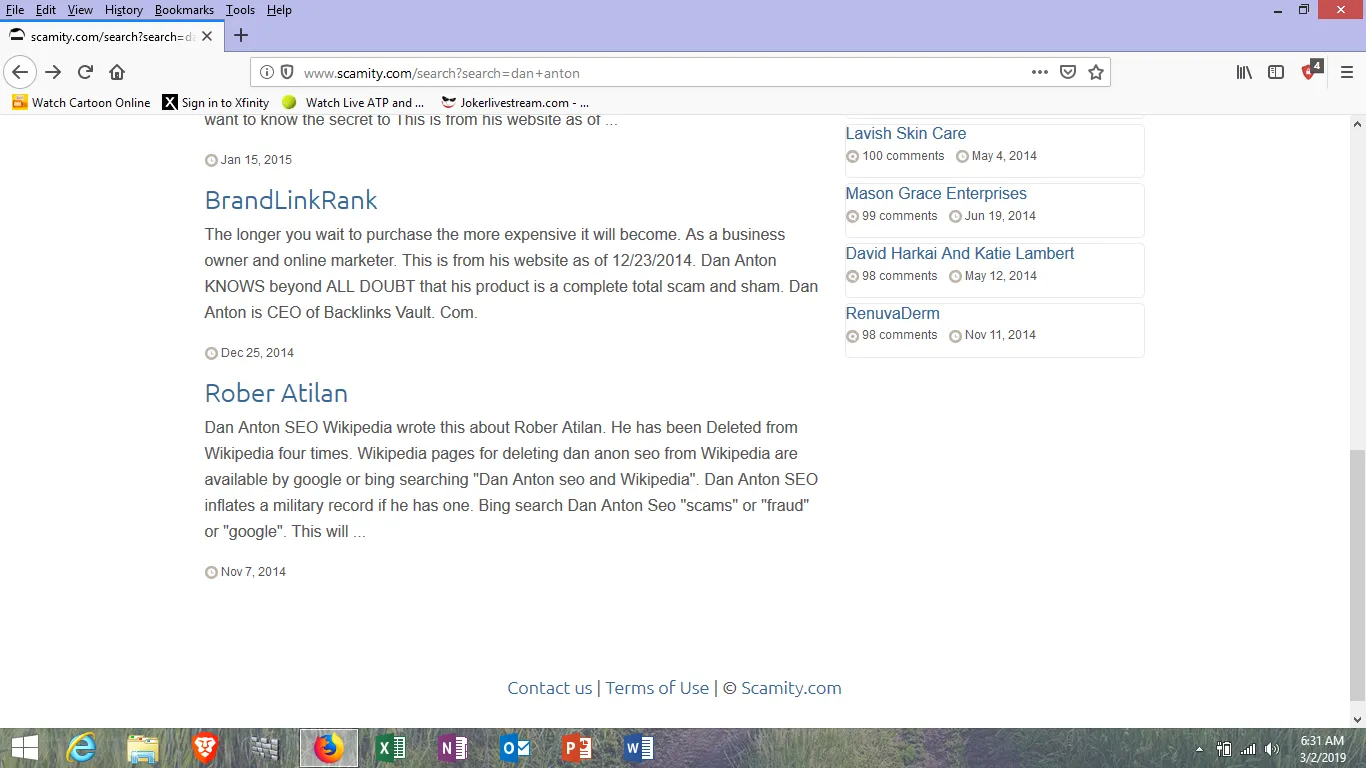Open the Contact us footer link
1366x768 pixels.
click(x=550, y=688)
